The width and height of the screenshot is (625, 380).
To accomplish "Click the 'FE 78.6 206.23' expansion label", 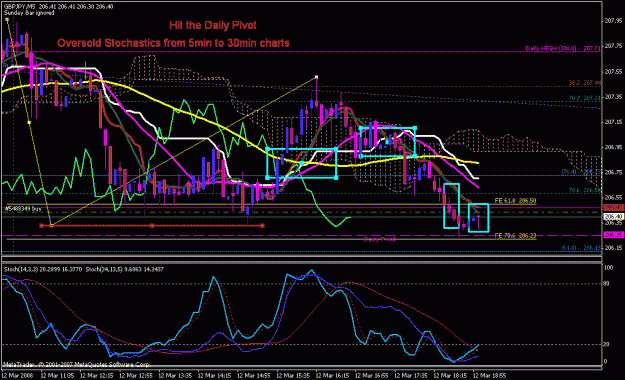I will (515, 236).
